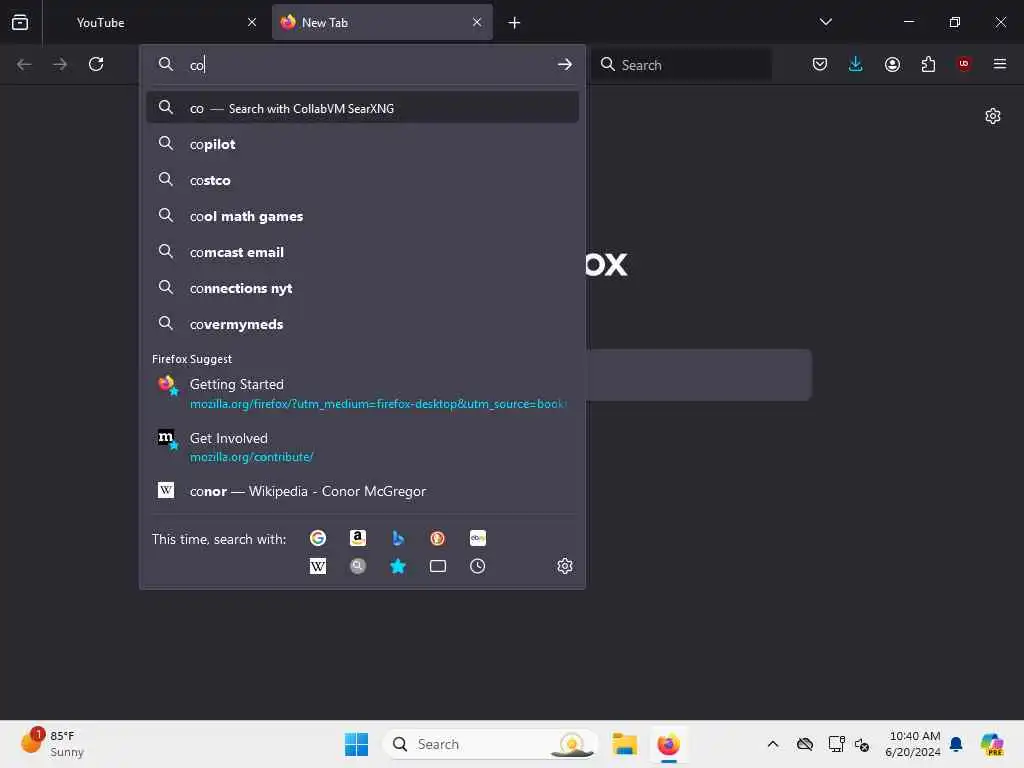Search bookmarks with the star icon
Screen dimensions: 1024x768
[398, 566]
